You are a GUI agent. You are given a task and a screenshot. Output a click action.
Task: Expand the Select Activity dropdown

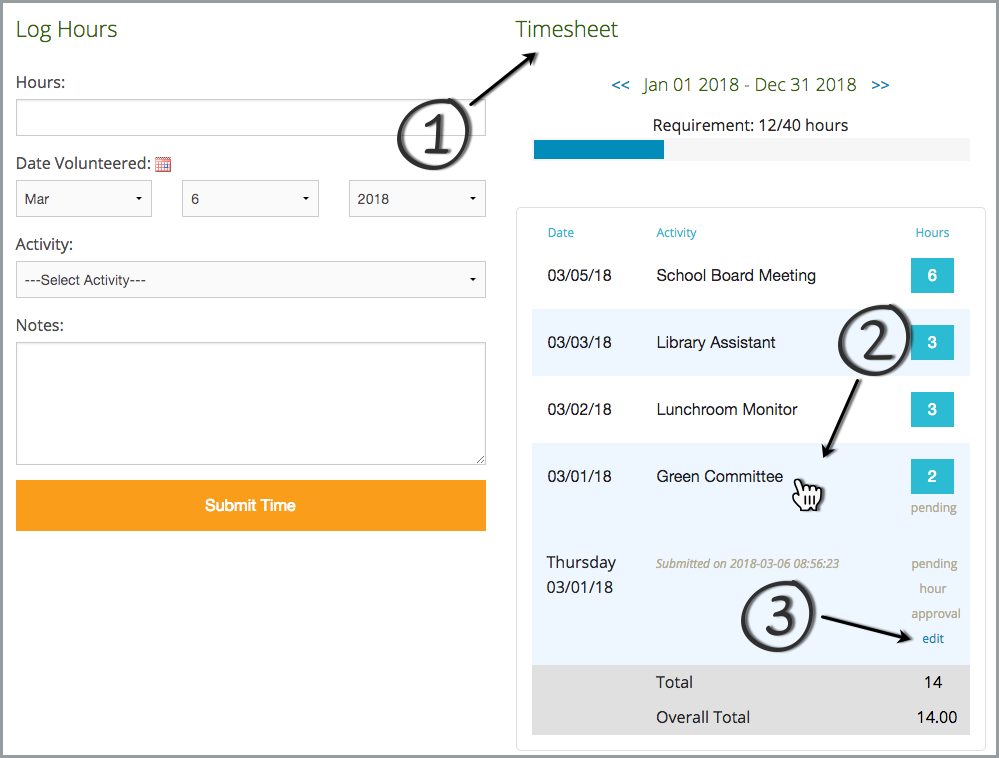click(250, 280)
